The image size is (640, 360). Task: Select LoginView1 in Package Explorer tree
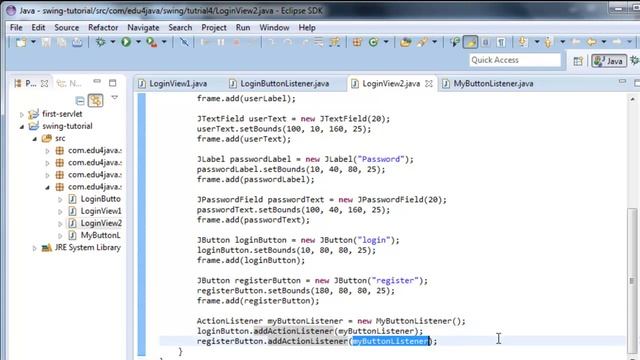(101, 211)
